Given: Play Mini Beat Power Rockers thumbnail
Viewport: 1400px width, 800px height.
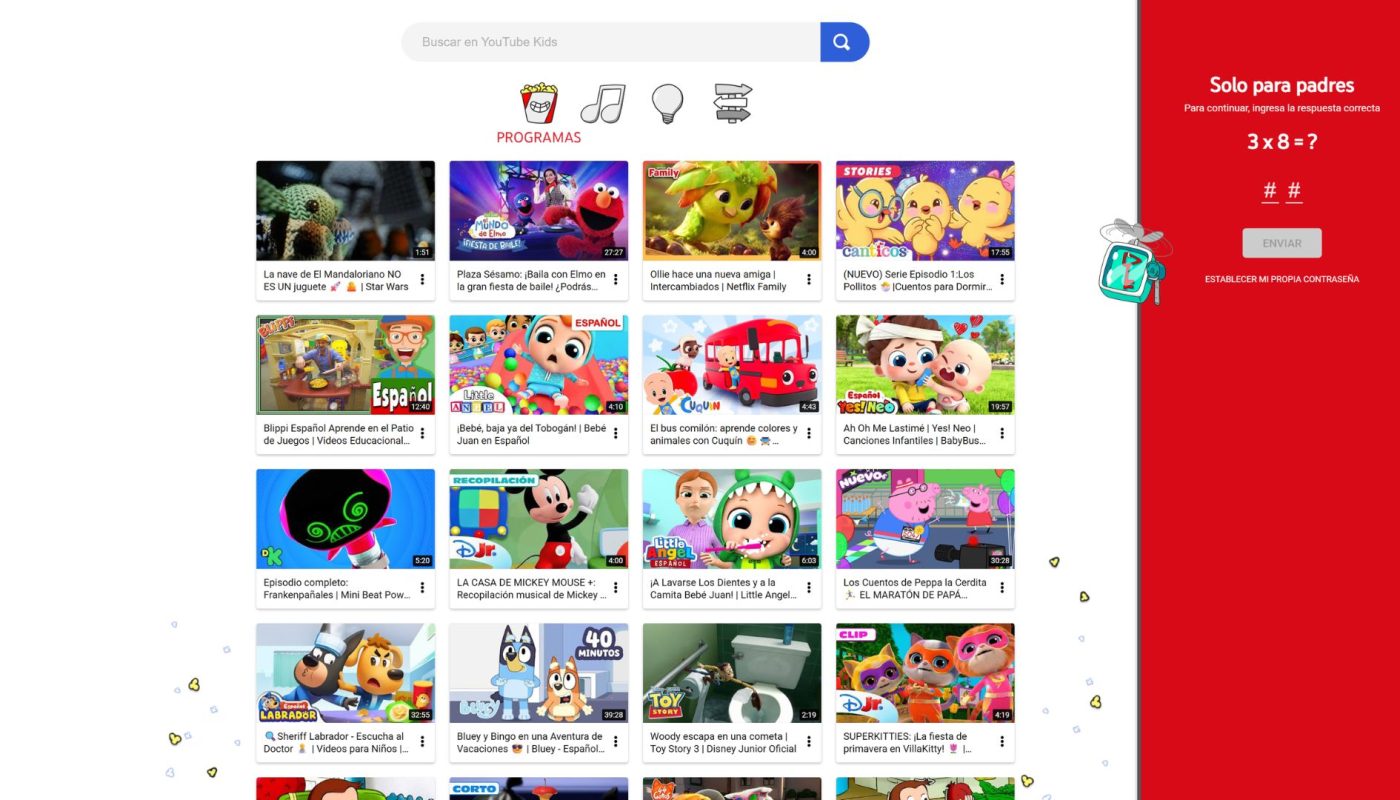Looking at the screenshot, I should click(x=345, y=519).
